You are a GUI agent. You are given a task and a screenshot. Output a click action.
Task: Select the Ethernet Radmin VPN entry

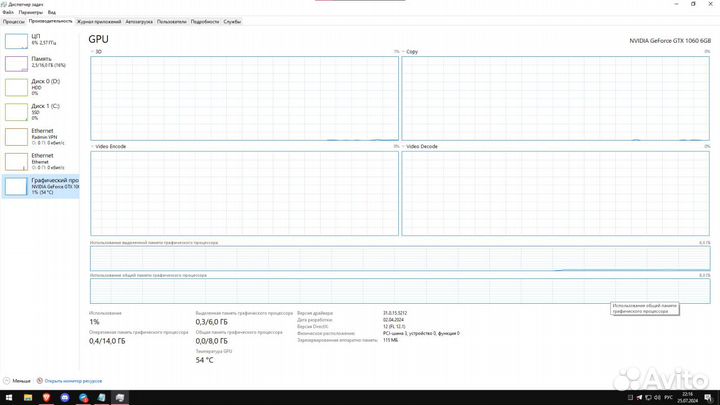click(x=40, y=137)
